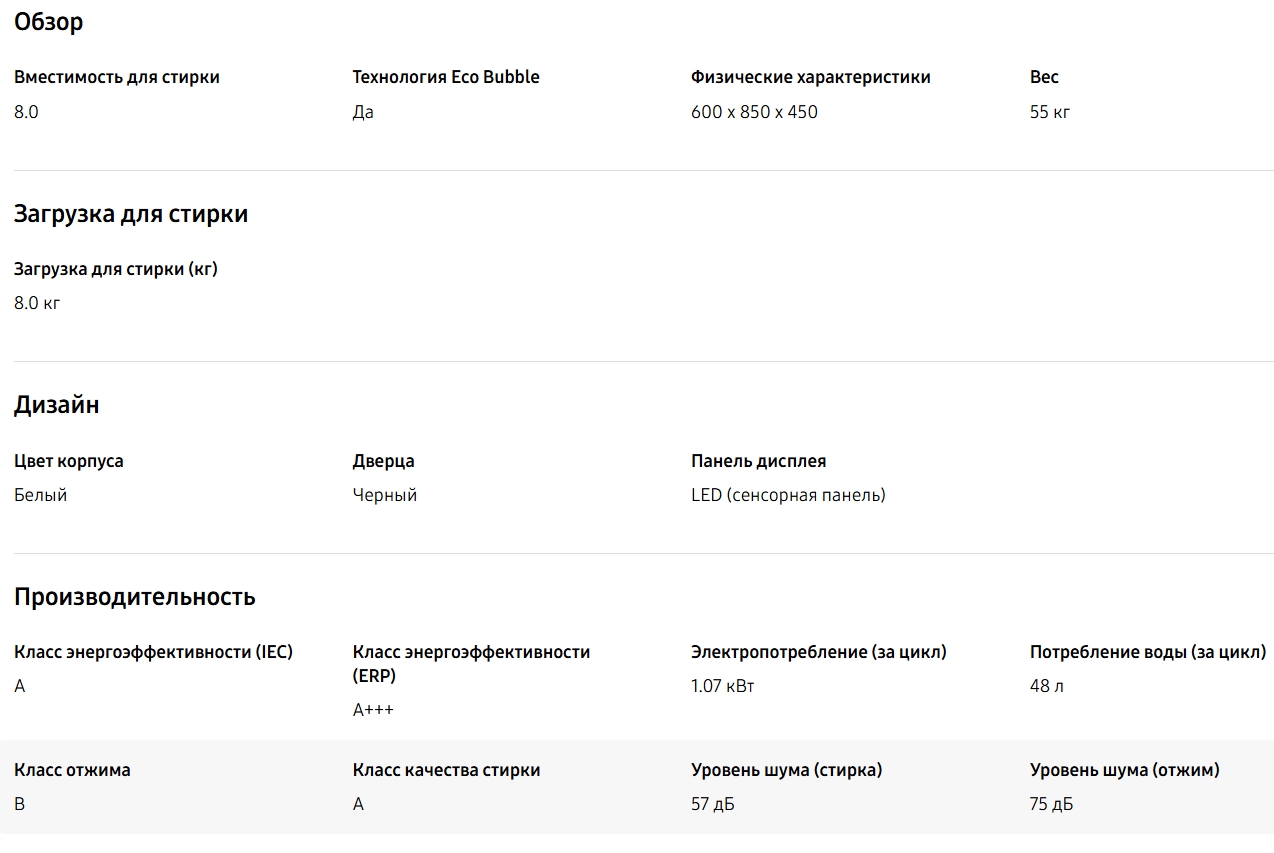Select the "Технология Eco Bubble" label

[446, 77]
